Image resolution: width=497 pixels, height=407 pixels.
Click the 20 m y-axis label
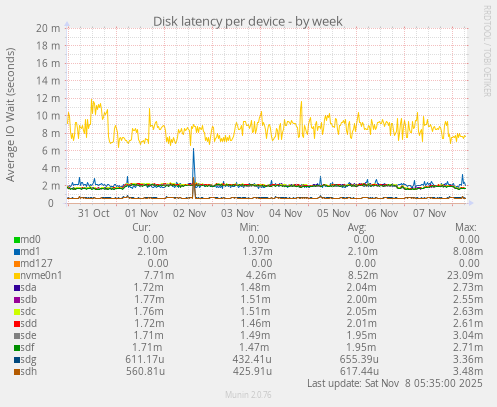48,28
